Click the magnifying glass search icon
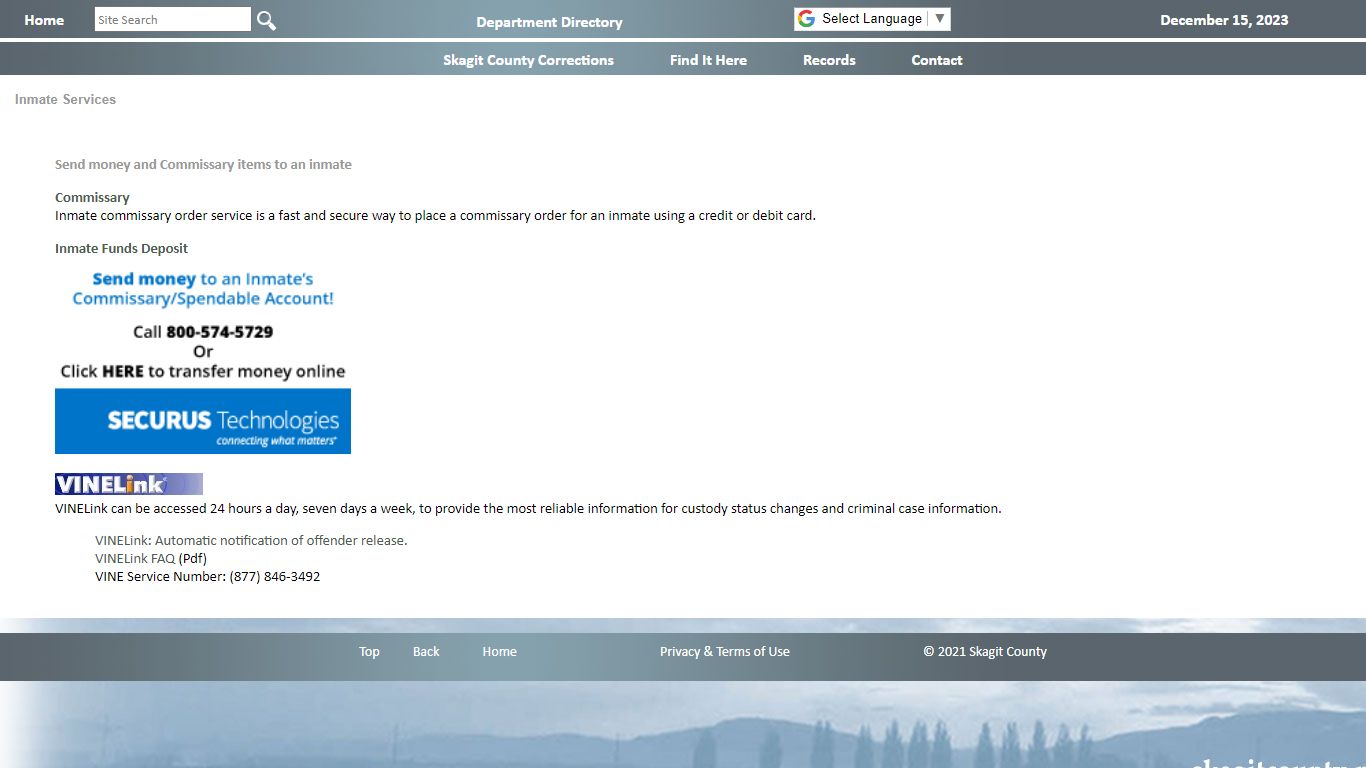 point(266,20)
